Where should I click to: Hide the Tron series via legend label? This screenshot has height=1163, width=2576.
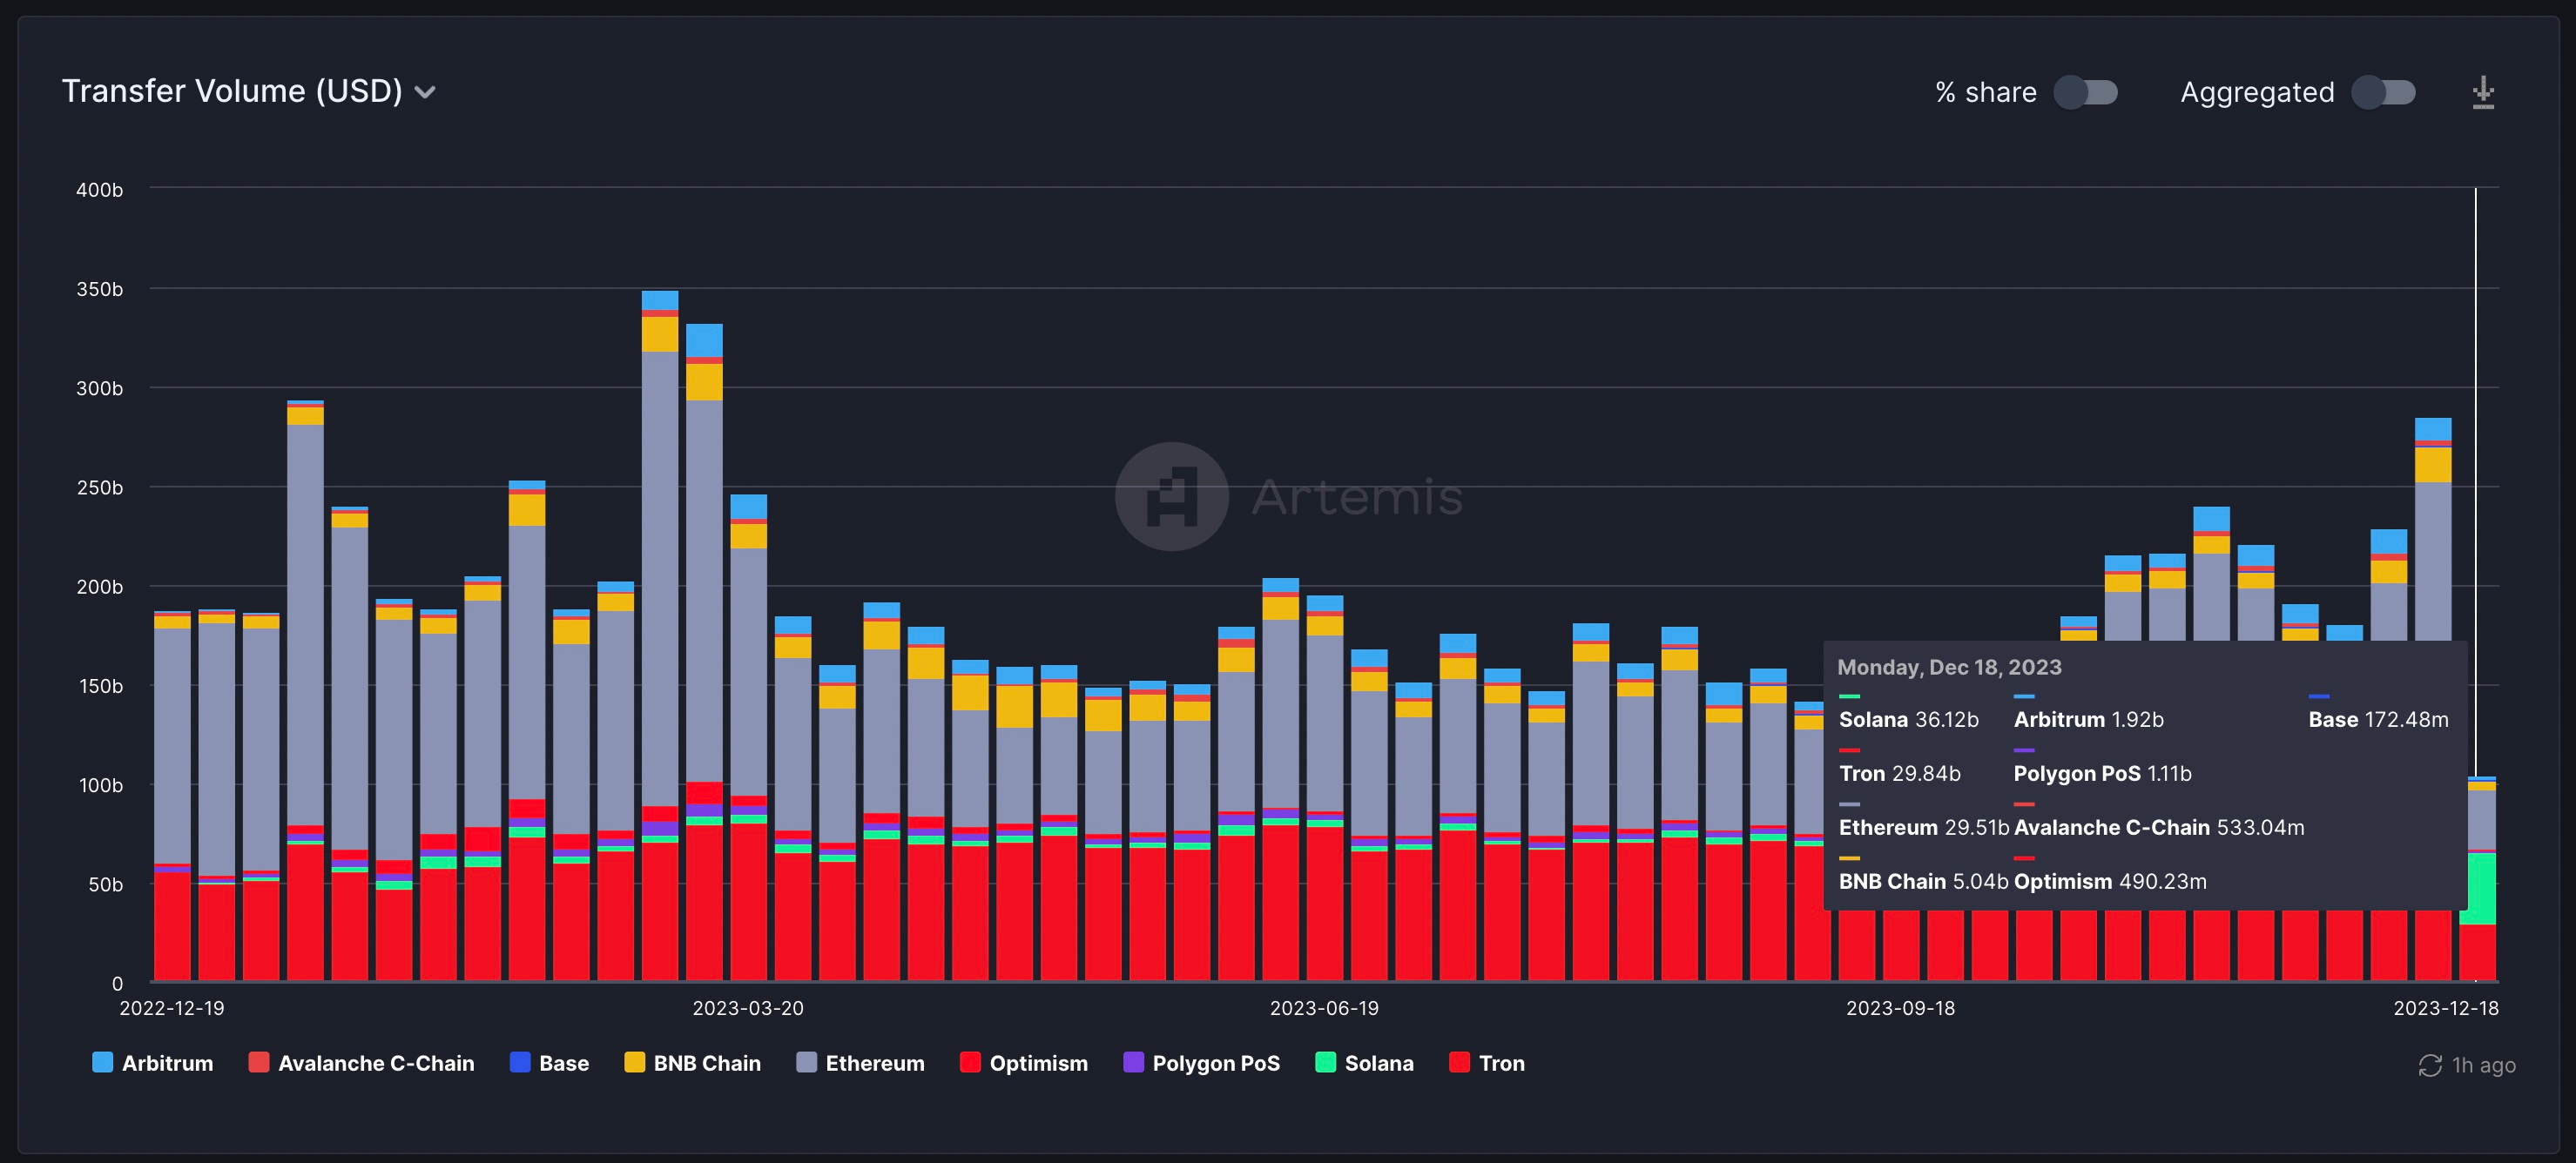pyautogui.click(x=1502, y=1063)
